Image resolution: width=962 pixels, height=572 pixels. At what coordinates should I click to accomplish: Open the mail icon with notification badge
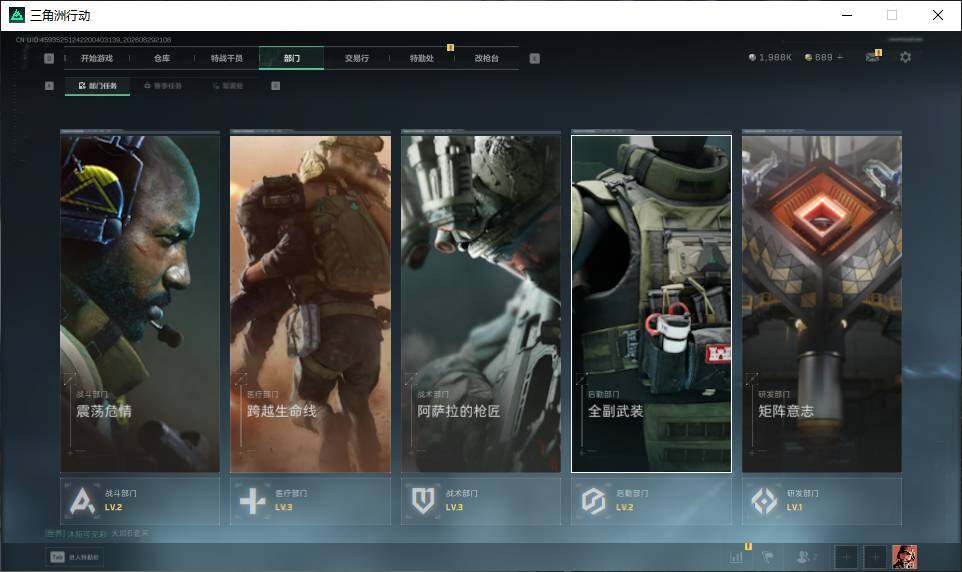click(872, 56)
